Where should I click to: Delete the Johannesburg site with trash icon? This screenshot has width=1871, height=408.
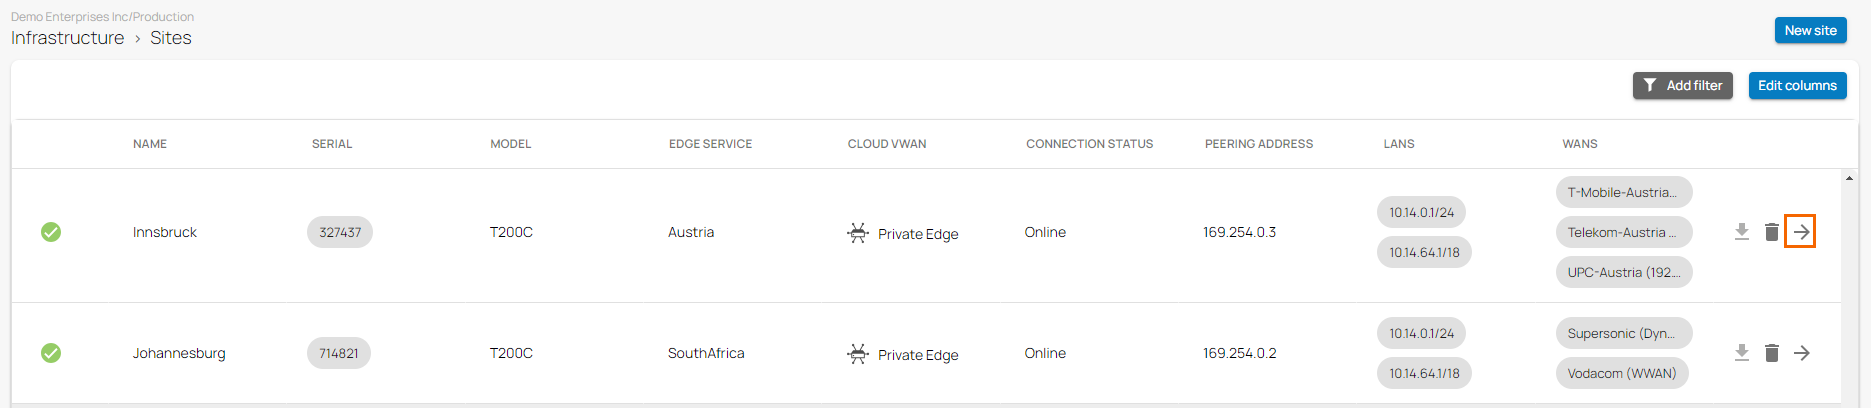pos(1771,353)
